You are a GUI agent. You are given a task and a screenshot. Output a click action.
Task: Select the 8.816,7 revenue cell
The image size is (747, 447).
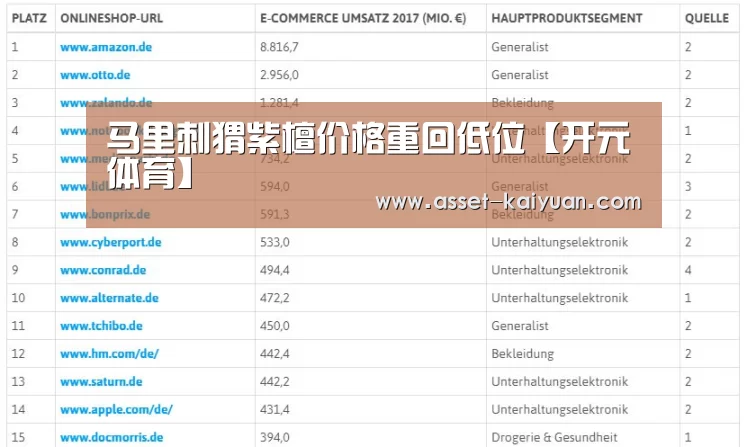click(x=279, y=47)
